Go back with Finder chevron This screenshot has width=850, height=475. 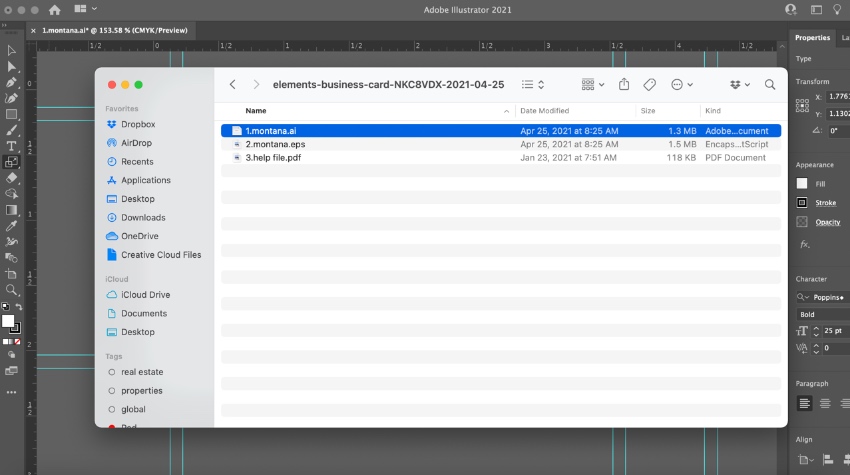click(233, 84)
